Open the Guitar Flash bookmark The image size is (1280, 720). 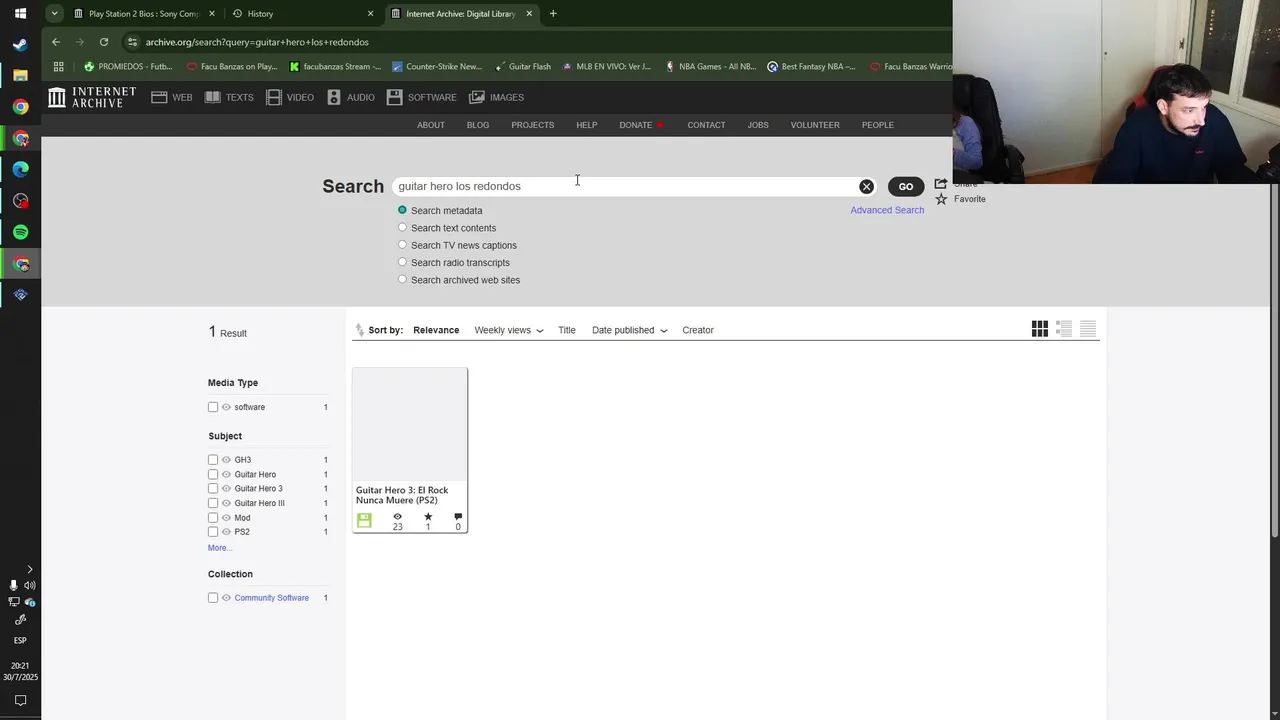(x=522, y=67)
